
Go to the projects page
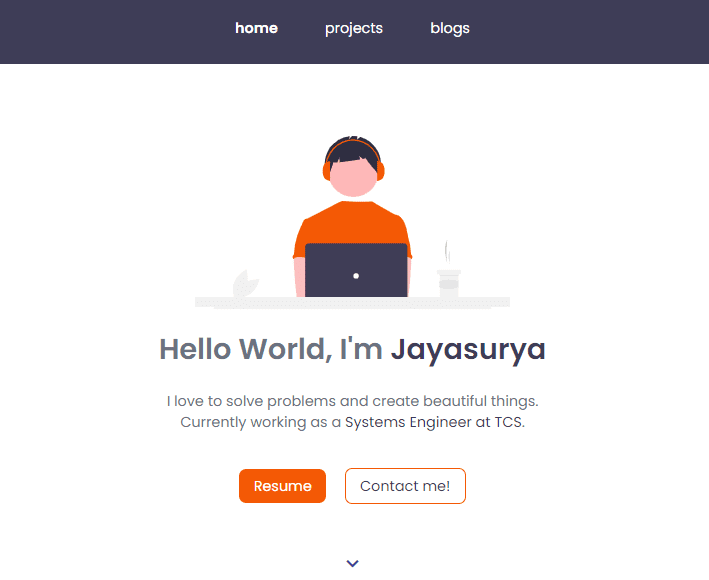(354, 28)
